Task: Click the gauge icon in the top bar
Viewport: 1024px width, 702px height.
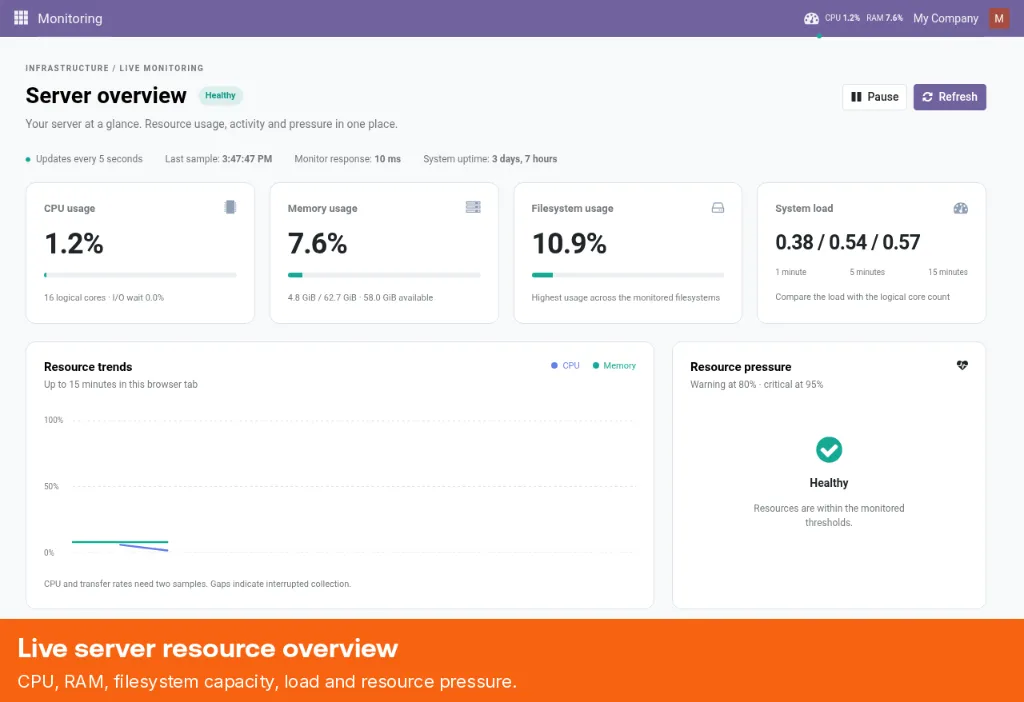Action: point(811,18)
